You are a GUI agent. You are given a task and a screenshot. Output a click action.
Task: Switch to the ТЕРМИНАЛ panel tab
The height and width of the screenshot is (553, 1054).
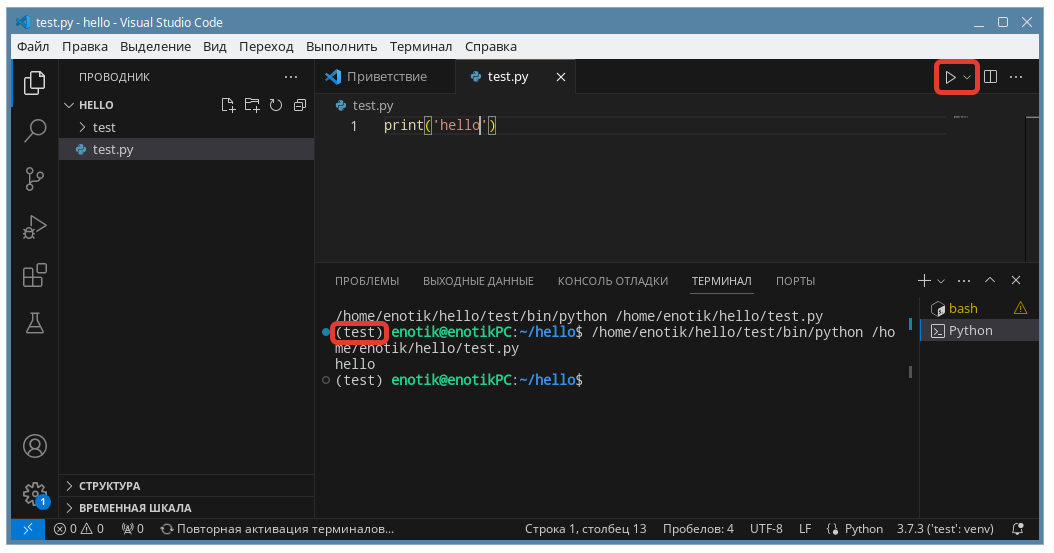(721, 281)
